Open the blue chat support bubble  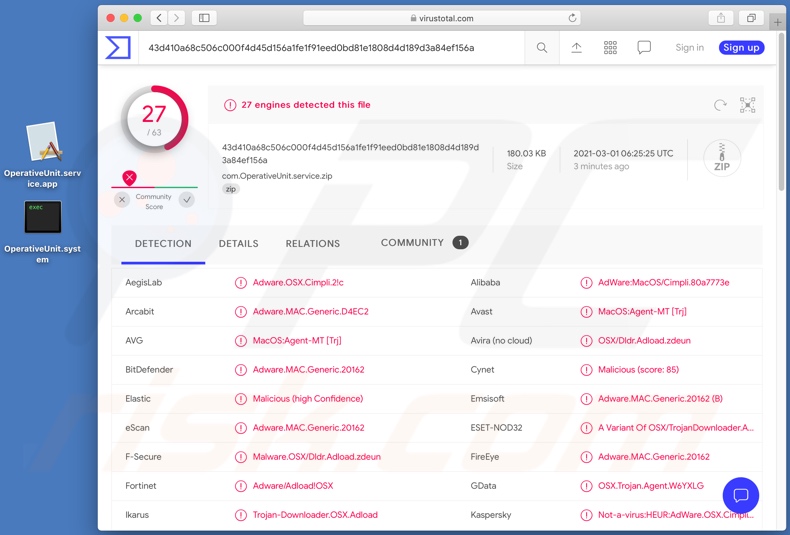click(x=741, y=495)
